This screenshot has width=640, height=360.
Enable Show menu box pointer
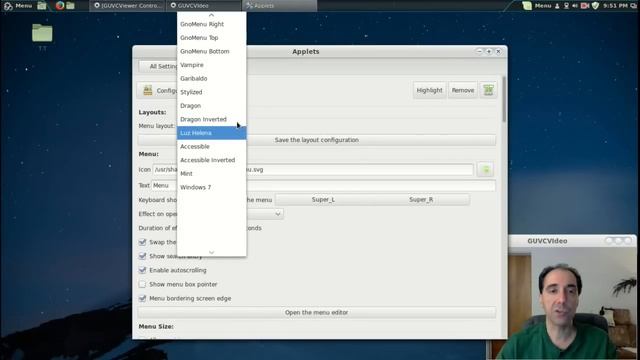point(142,284)
